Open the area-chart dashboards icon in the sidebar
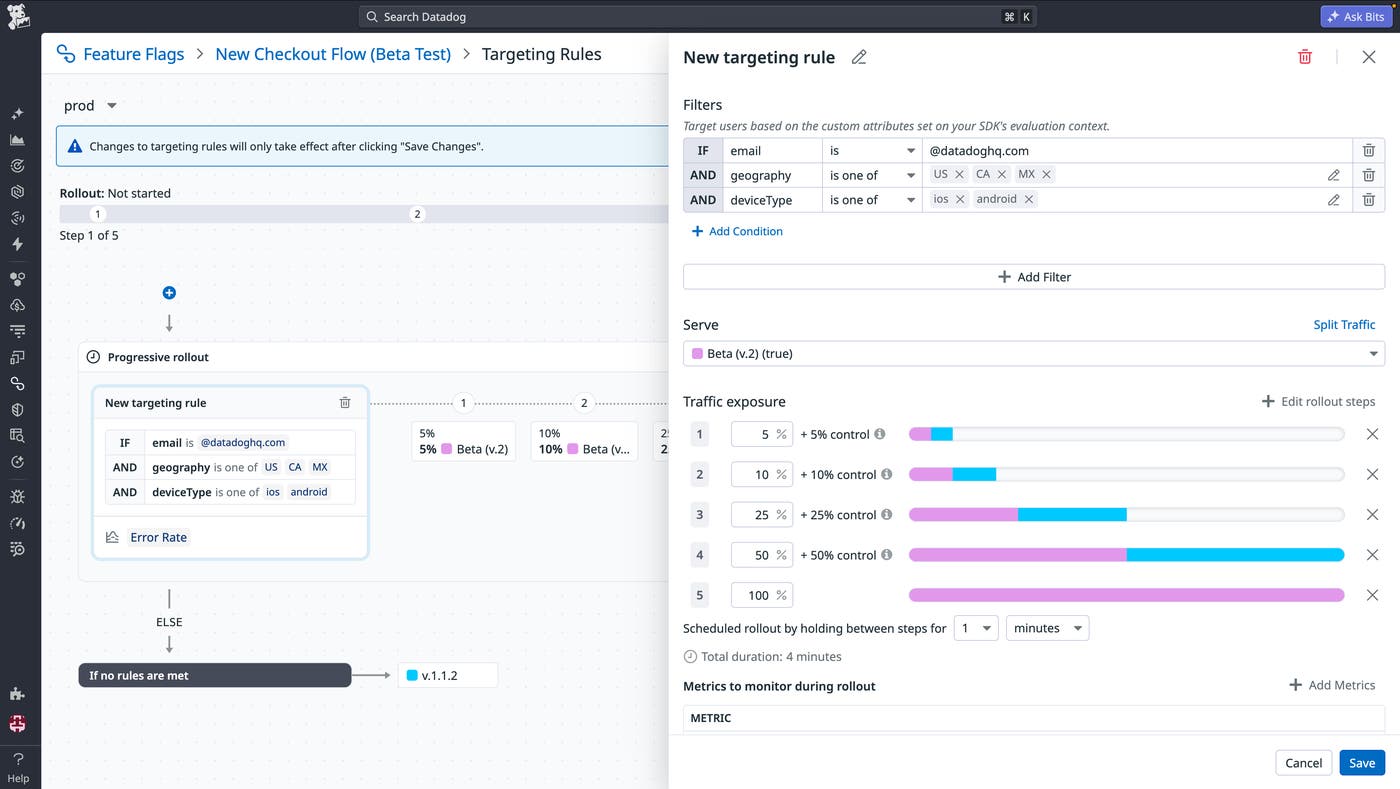Viewport: 1400px width, 789px height. (x=17, y=140)
